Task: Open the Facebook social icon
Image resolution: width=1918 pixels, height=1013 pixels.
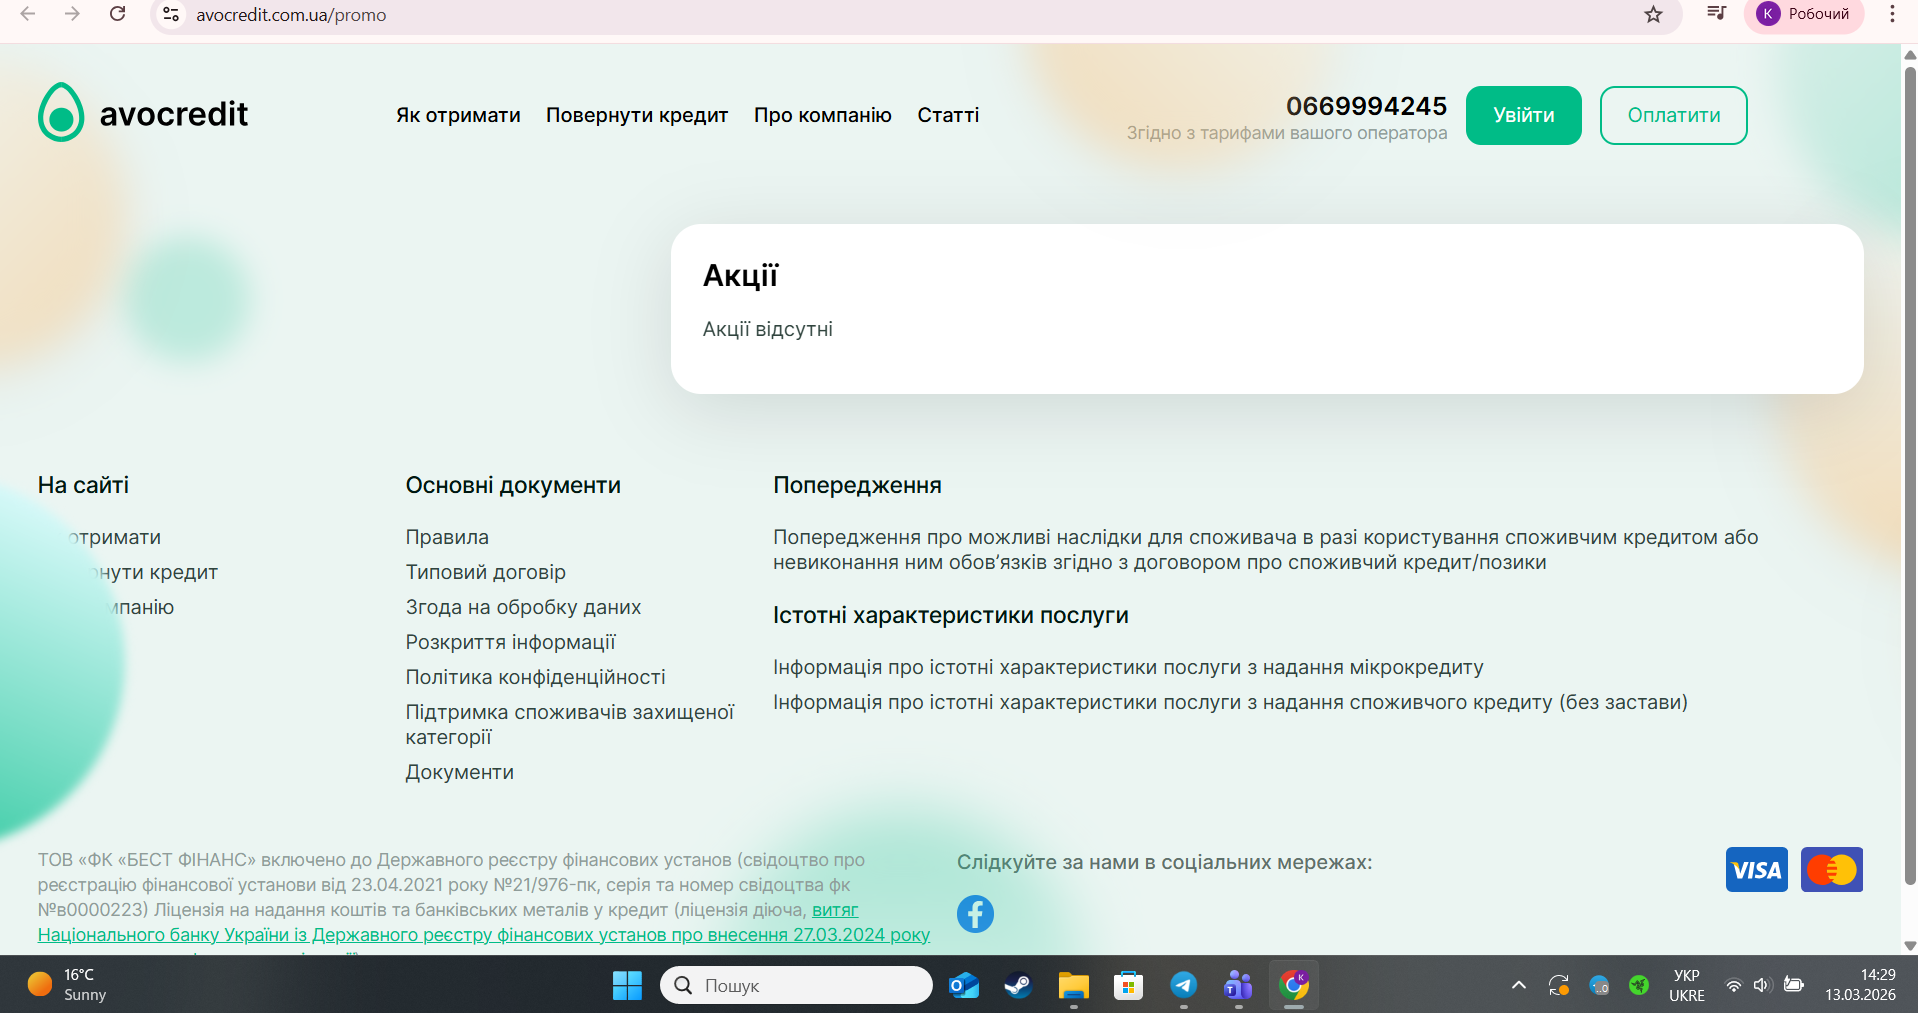Action: pos(975,914)
